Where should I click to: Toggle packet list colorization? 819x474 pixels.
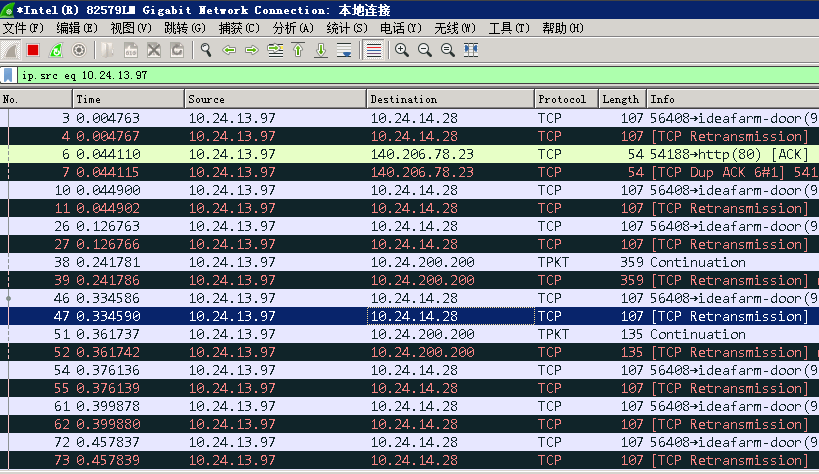tap(373, 50)
